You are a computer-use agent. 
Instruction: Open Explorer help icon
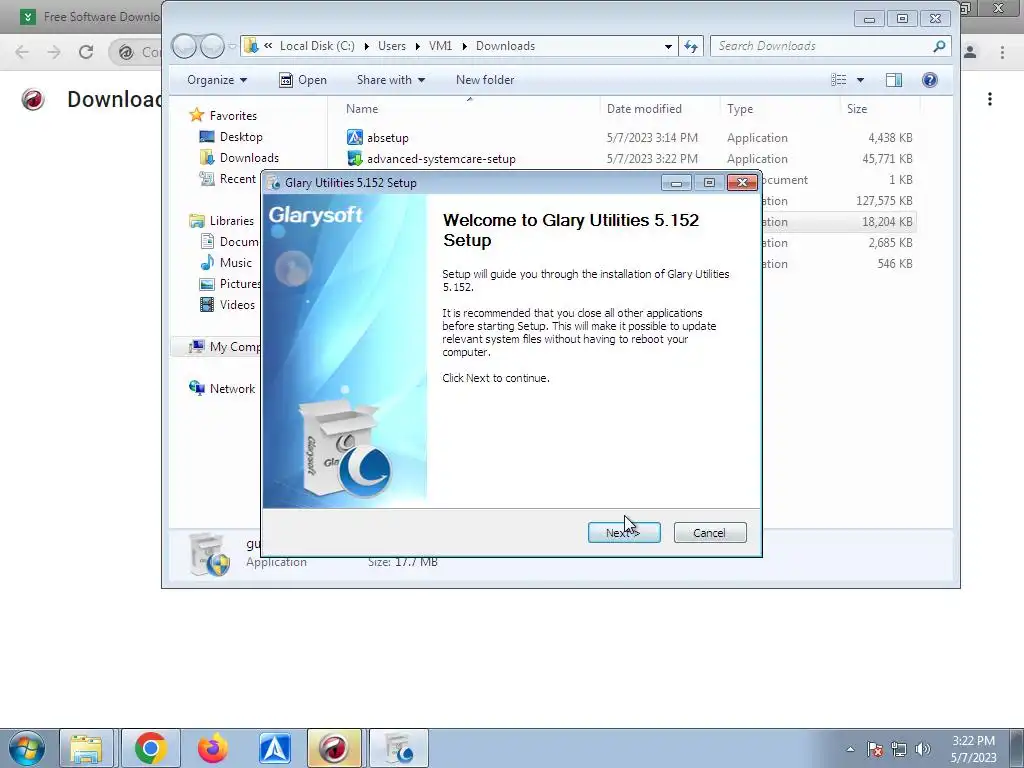pyautogui.click(x=930, y=80)
